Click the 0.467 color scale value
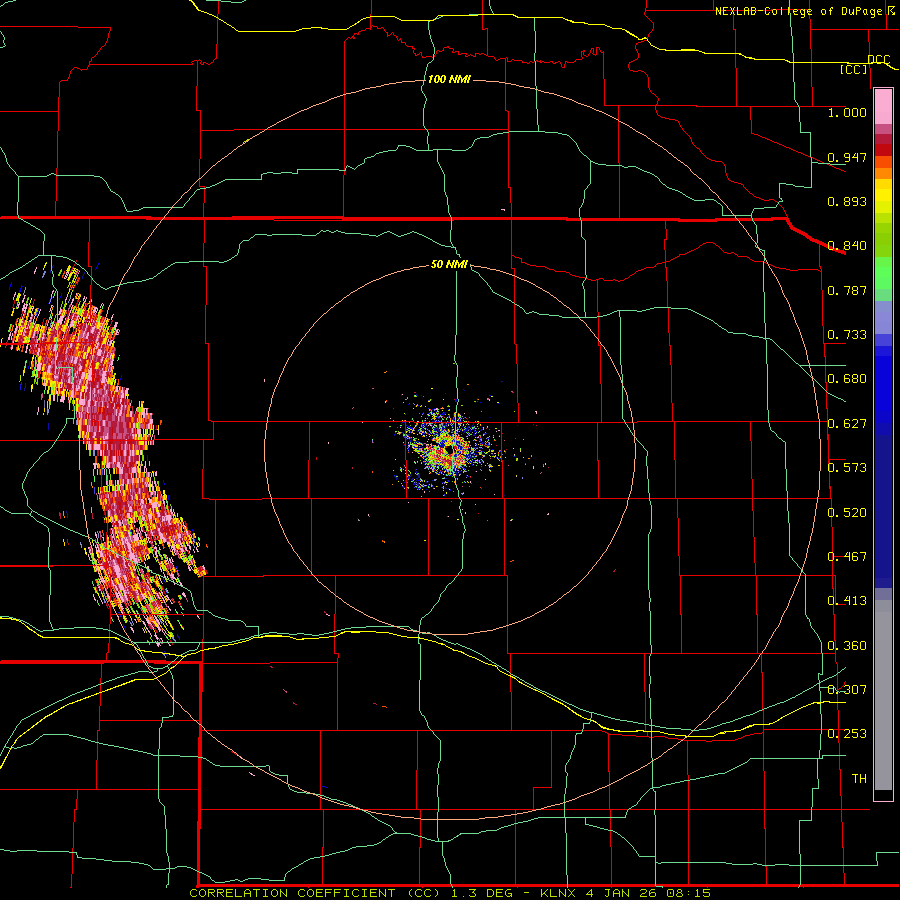This screenshot has width=900, height=900. pos(847,557)
